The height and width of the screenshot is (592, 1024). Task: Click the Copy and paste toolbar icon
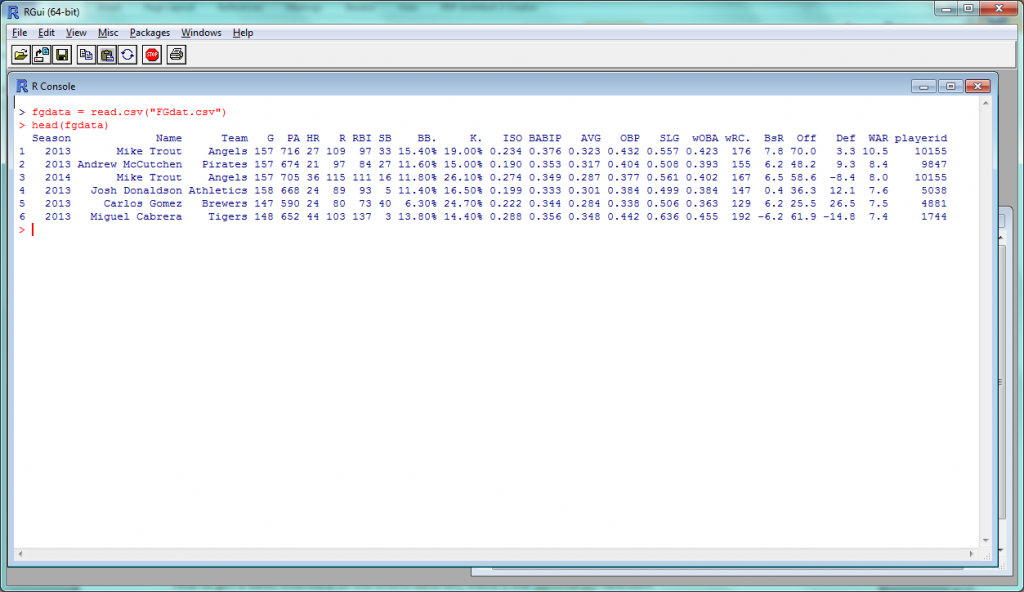(x=127, y=54)
